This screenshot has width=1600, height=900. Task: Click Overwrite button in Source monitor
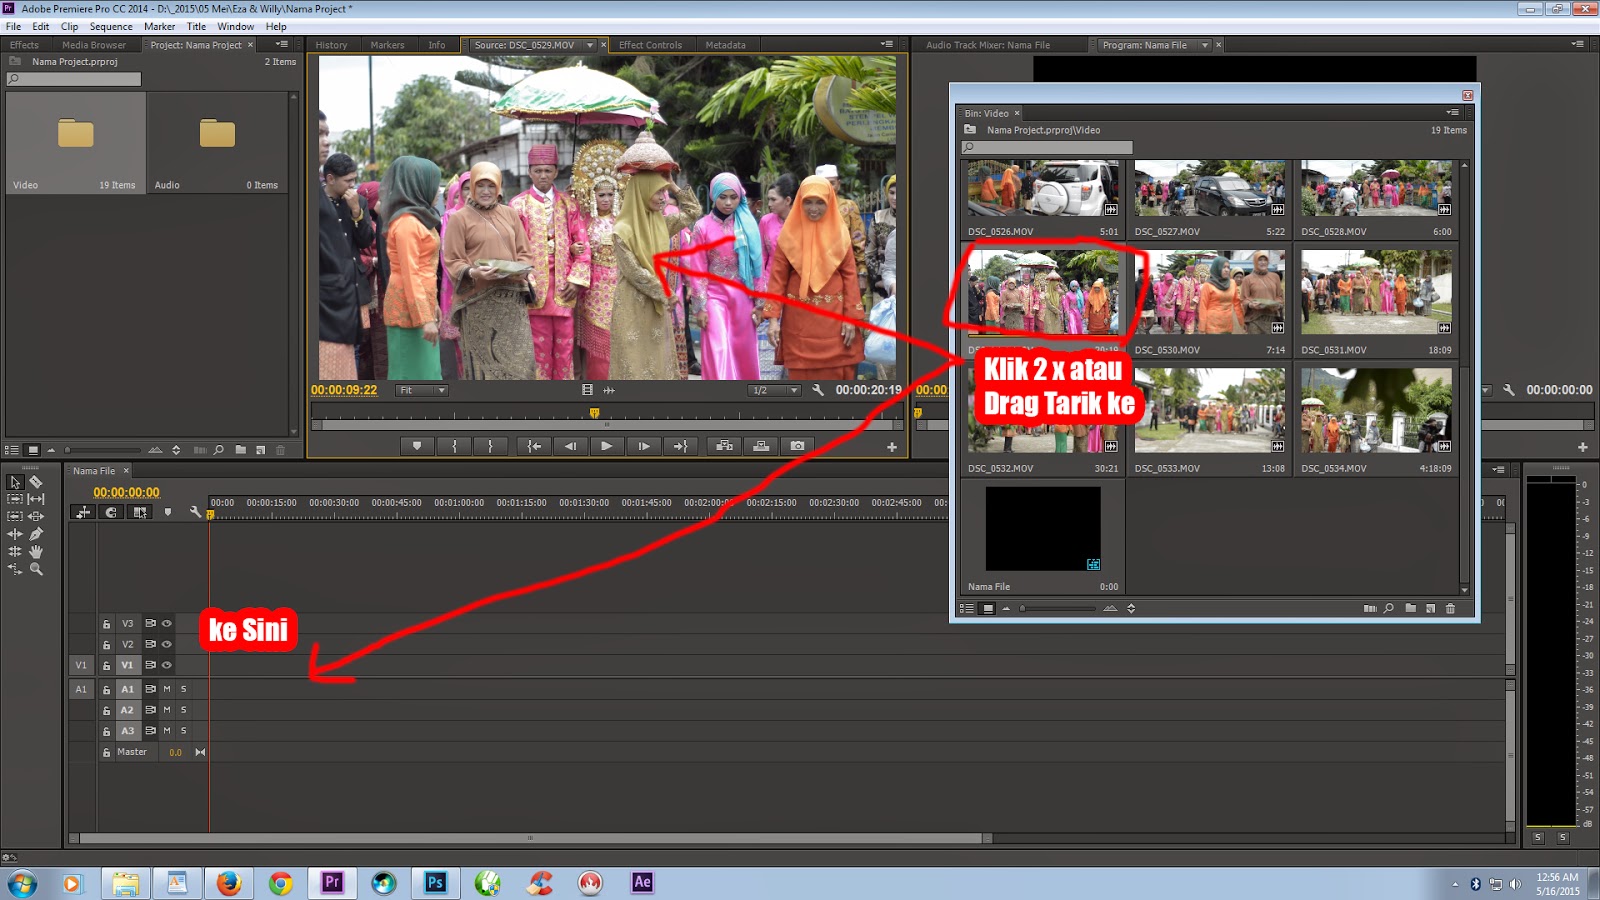point(761,446)
